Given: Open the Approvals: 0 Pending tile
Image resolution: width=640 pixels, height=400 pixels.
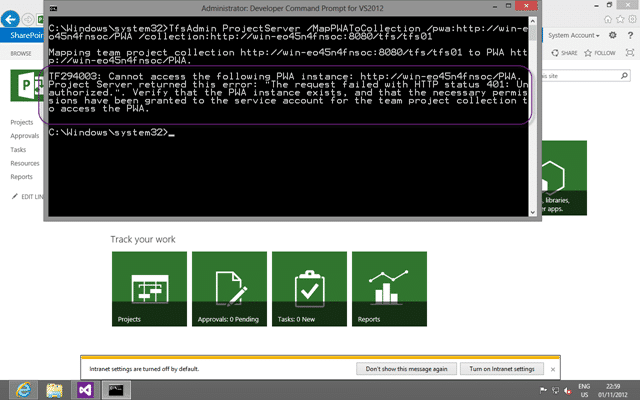Looking at the screenshot, I should (x=229, y=289).
